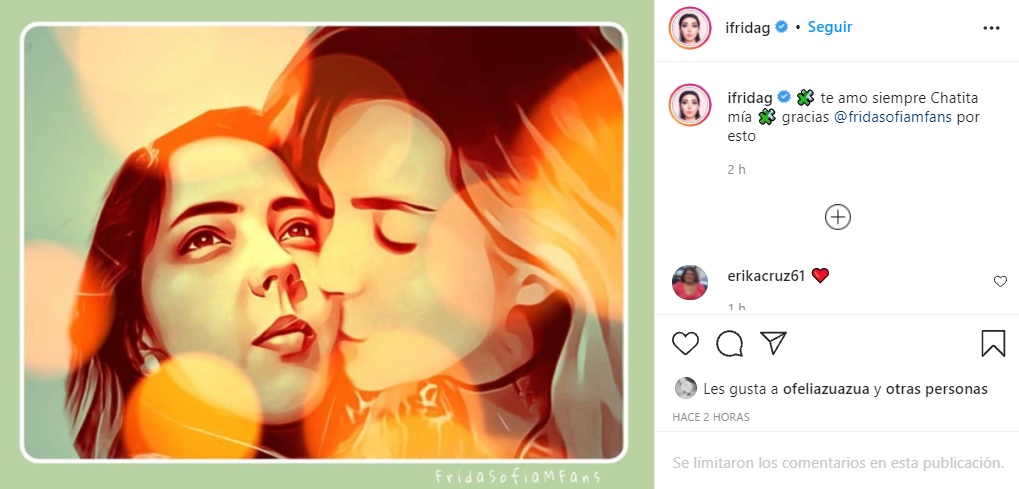Like the post with the heart icon
Viewport: 1019px width, 489px height.
point(685,343)
